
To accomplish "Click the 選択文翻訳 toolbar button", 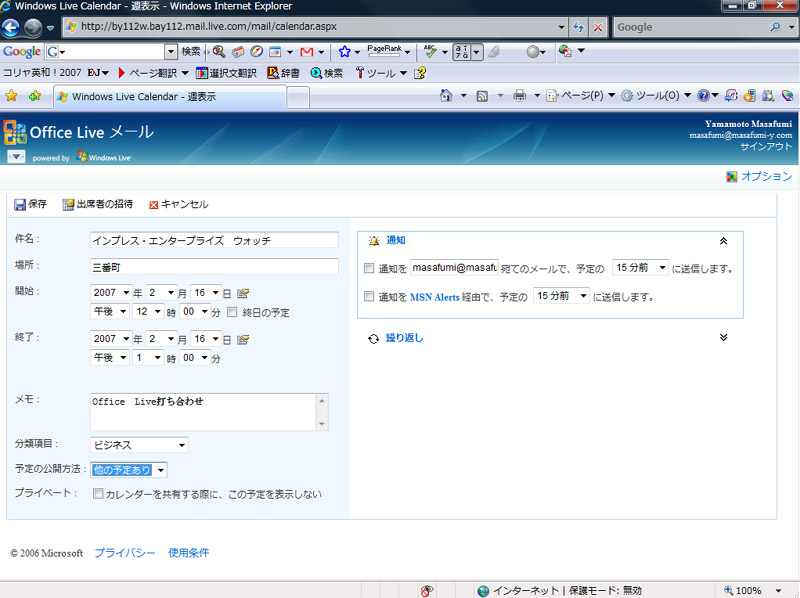I will click(226, 73).
